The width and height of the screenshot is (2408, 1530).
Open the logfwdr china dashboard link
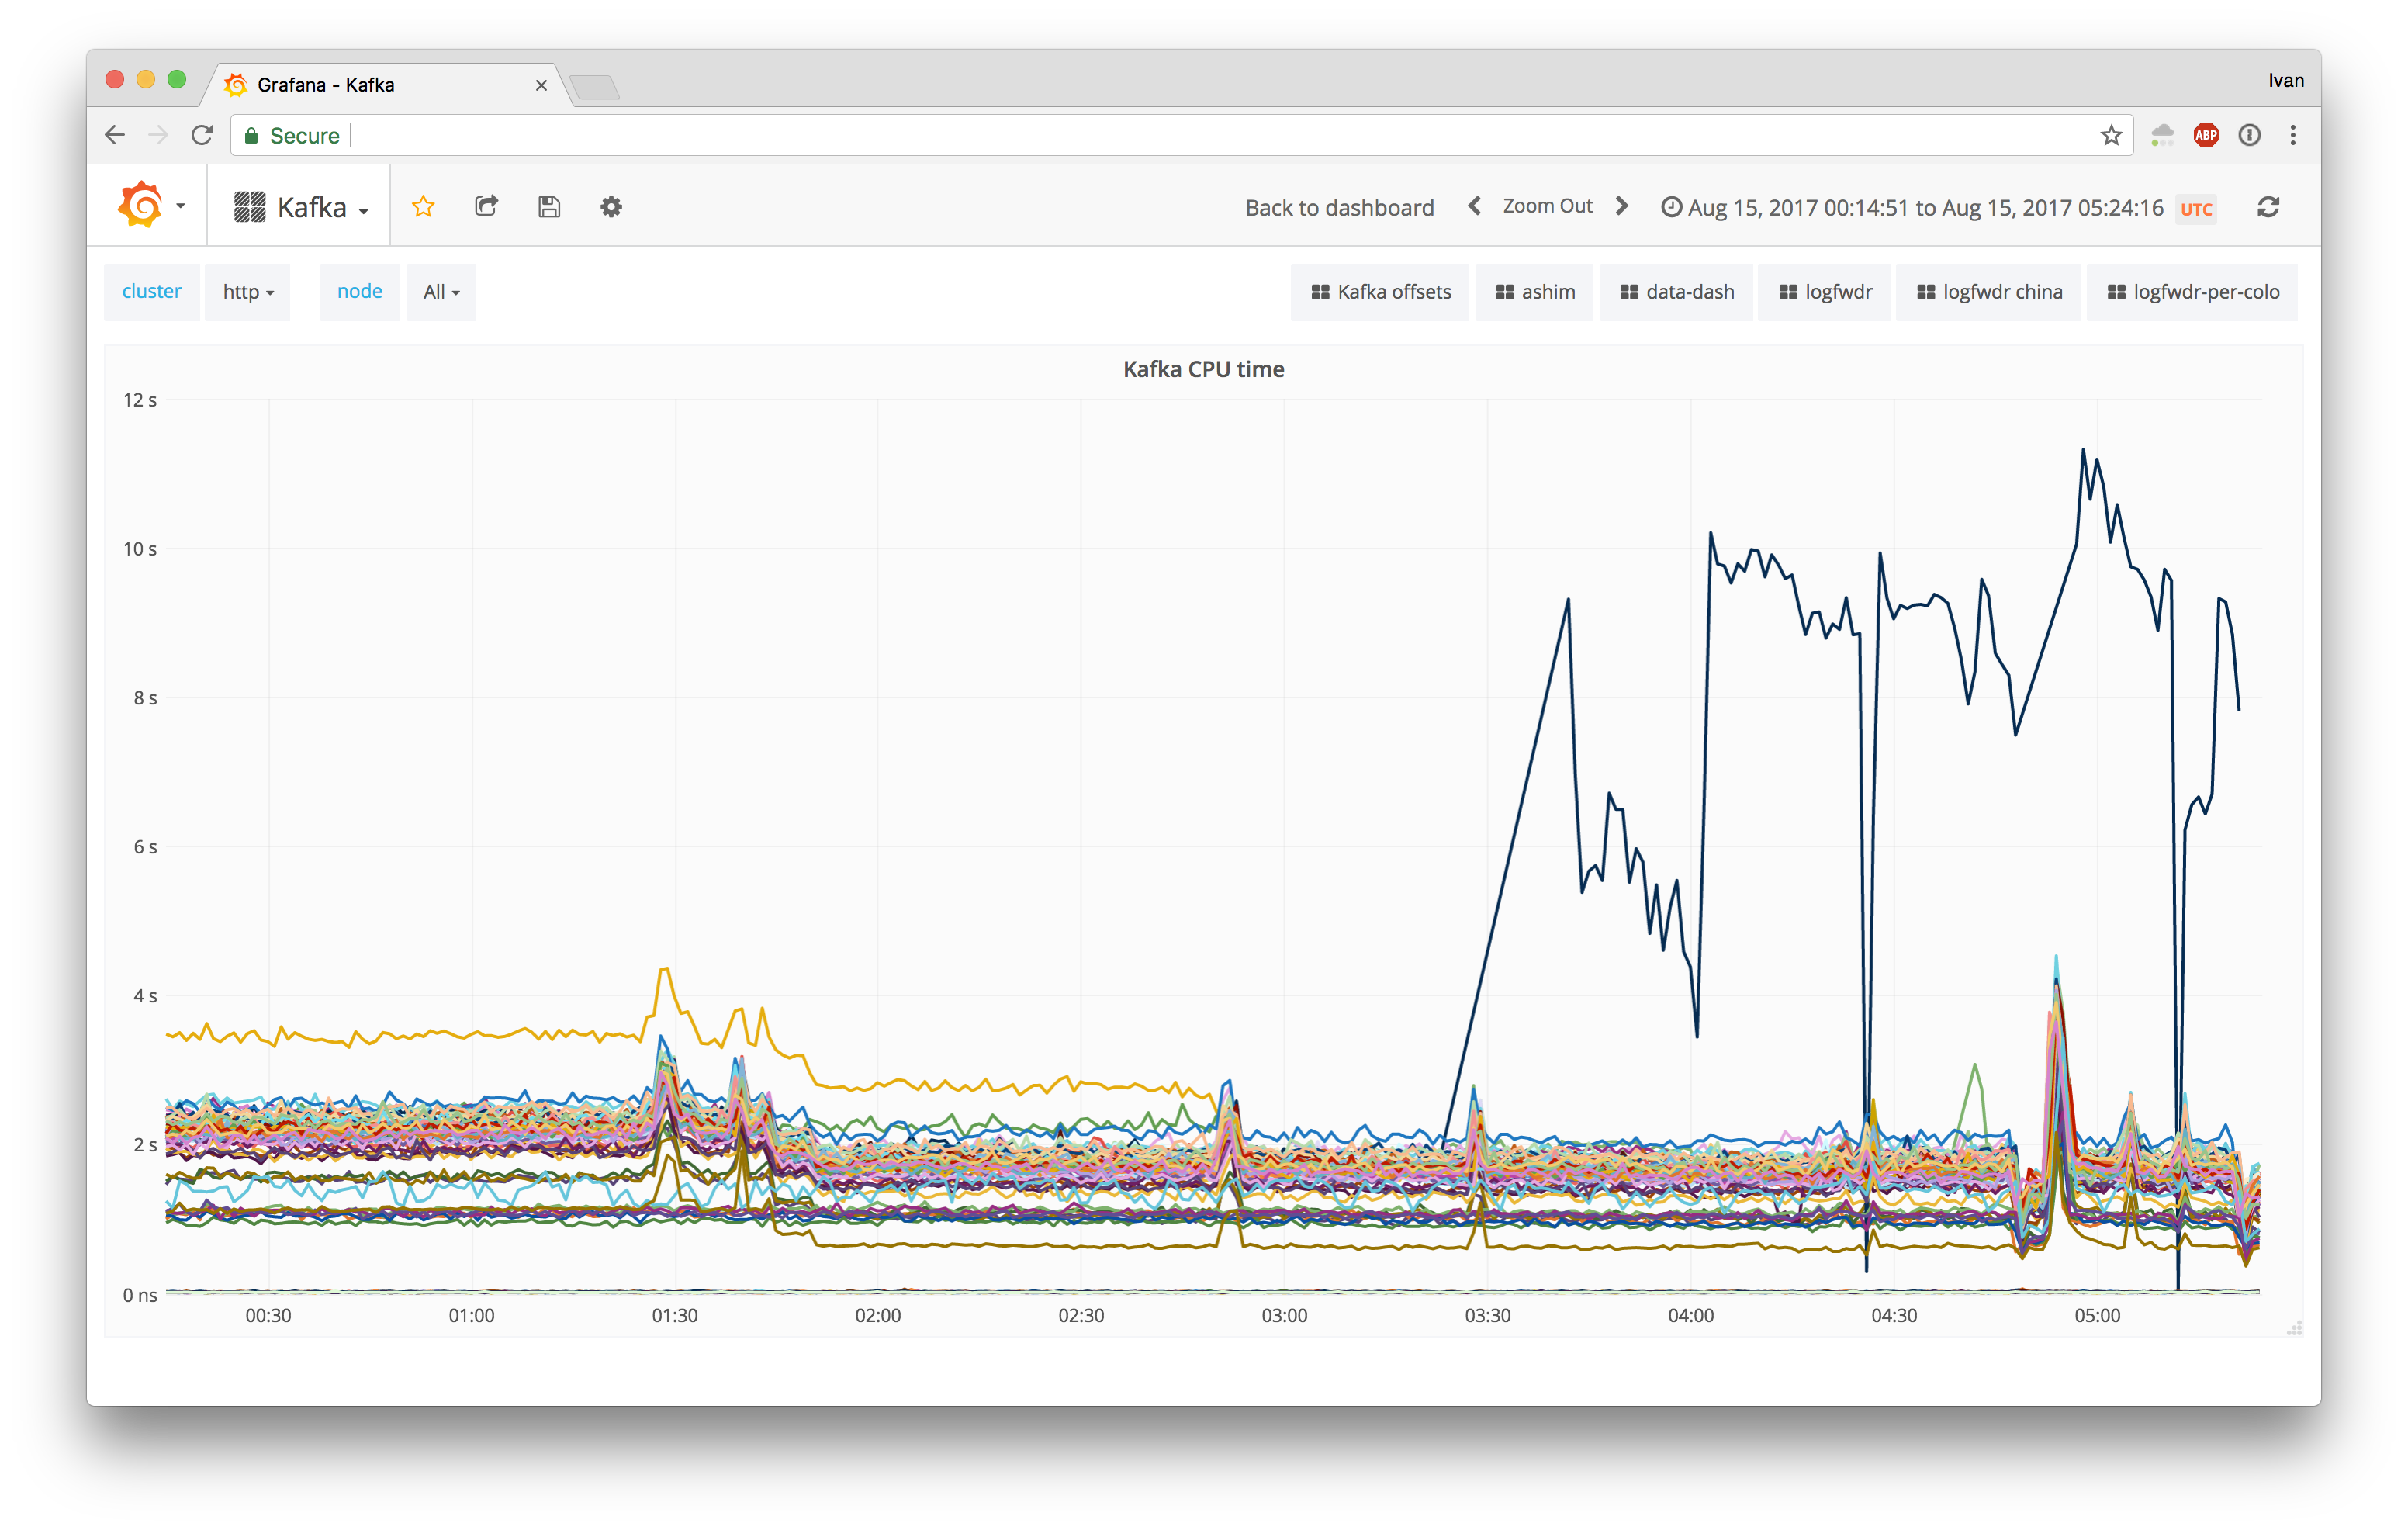tap(1989, 292)
